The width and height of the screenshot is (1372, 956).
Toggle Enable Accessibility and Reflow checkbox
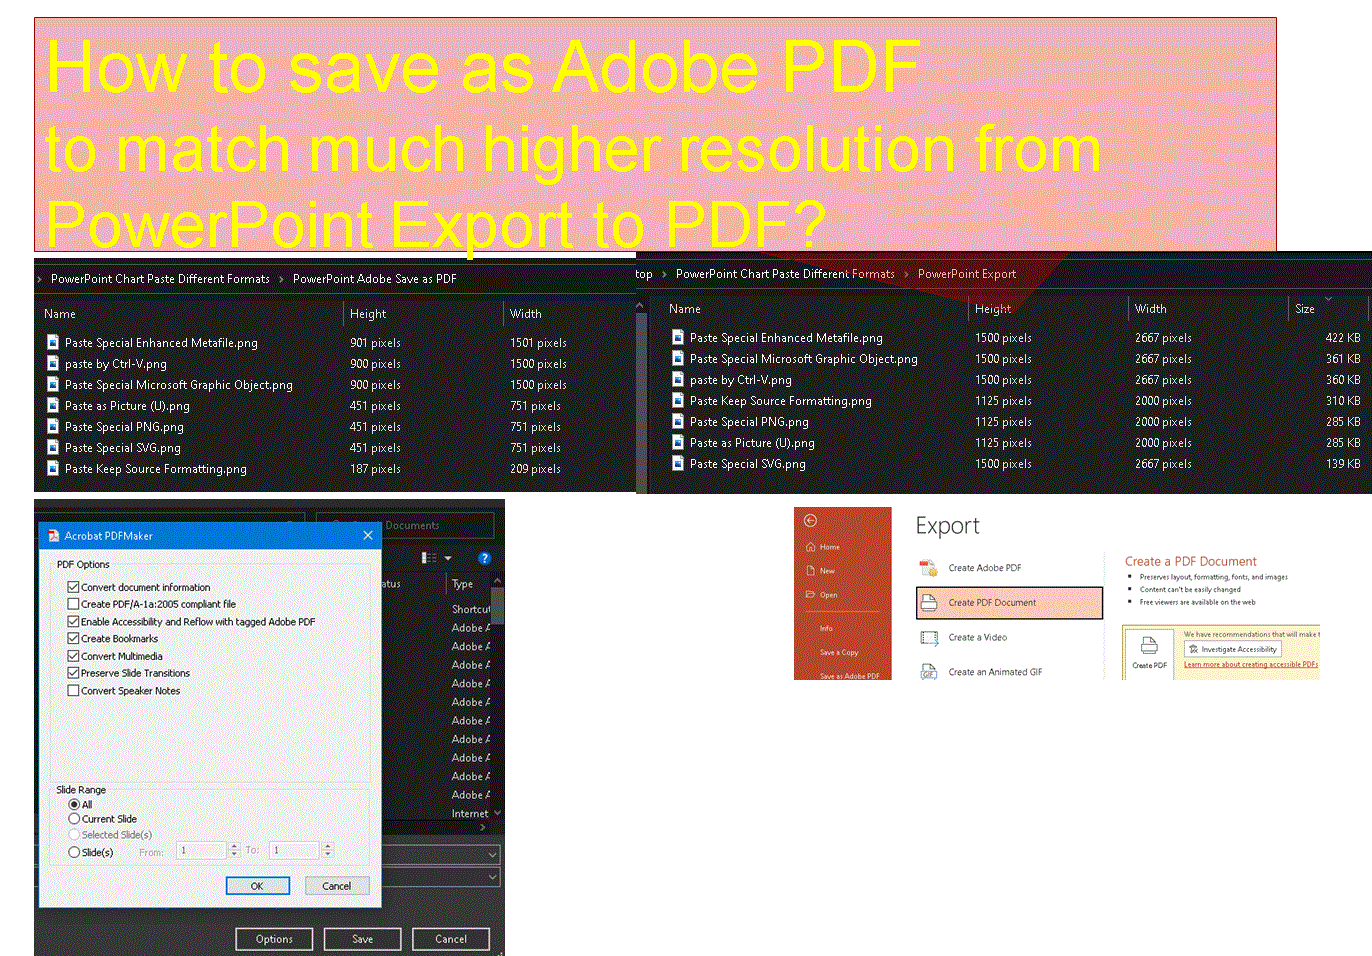(73, 621)
